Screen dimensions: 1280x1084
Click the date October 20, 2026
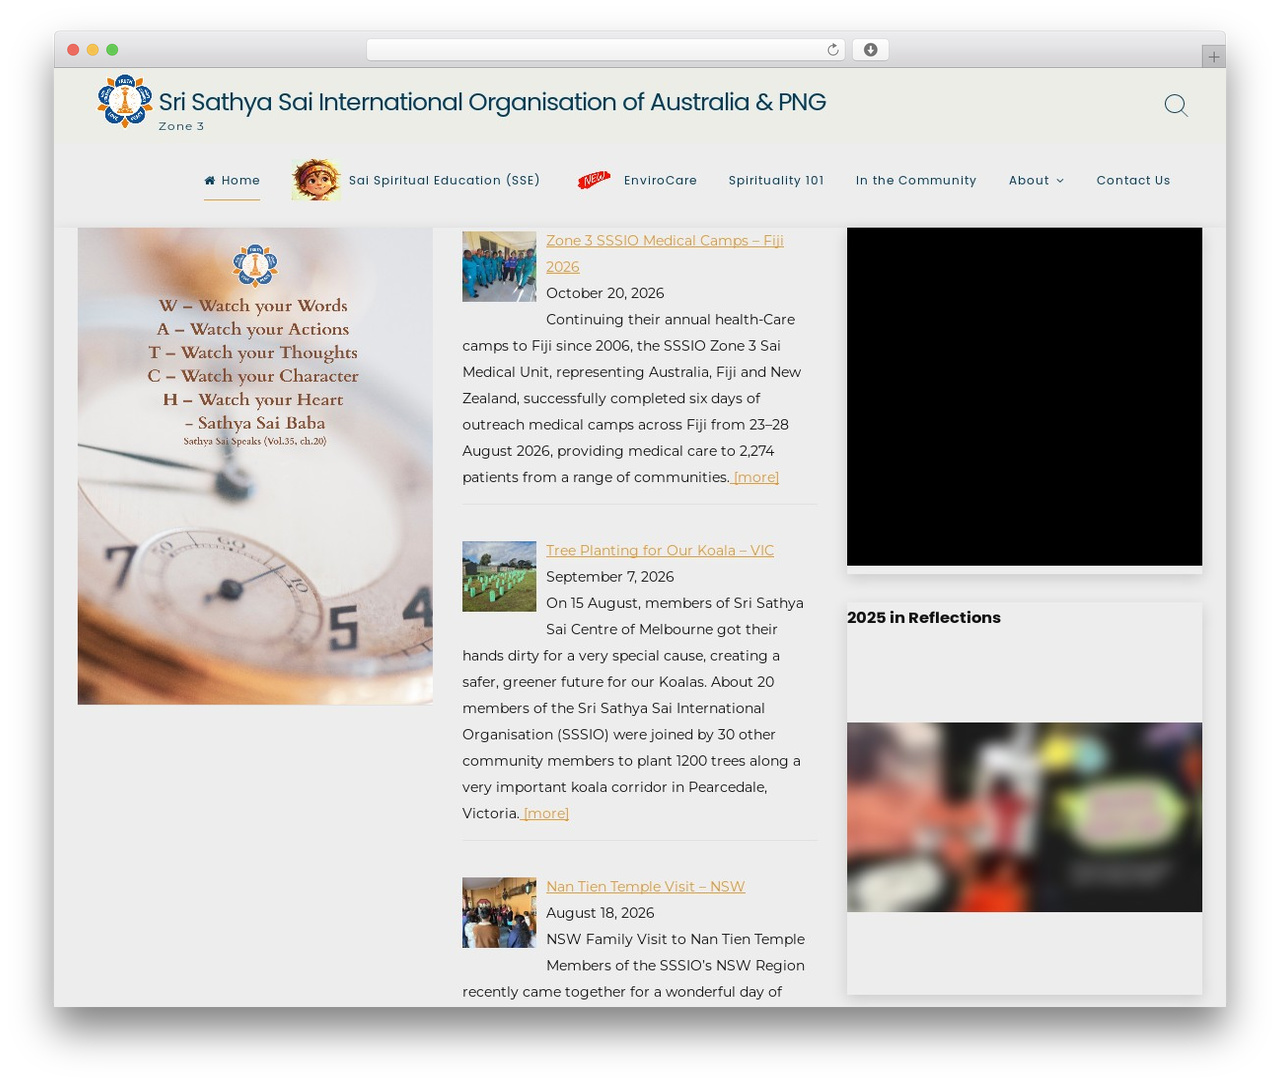(x=605, y=294)
